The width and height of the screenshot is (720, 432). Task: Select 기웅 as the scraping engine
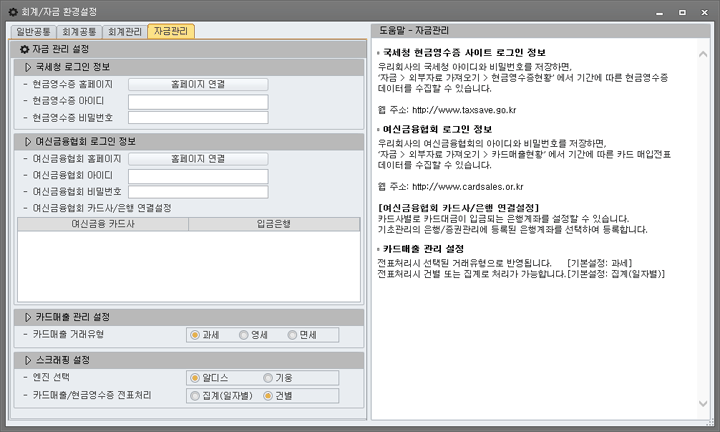pos(267,378)
